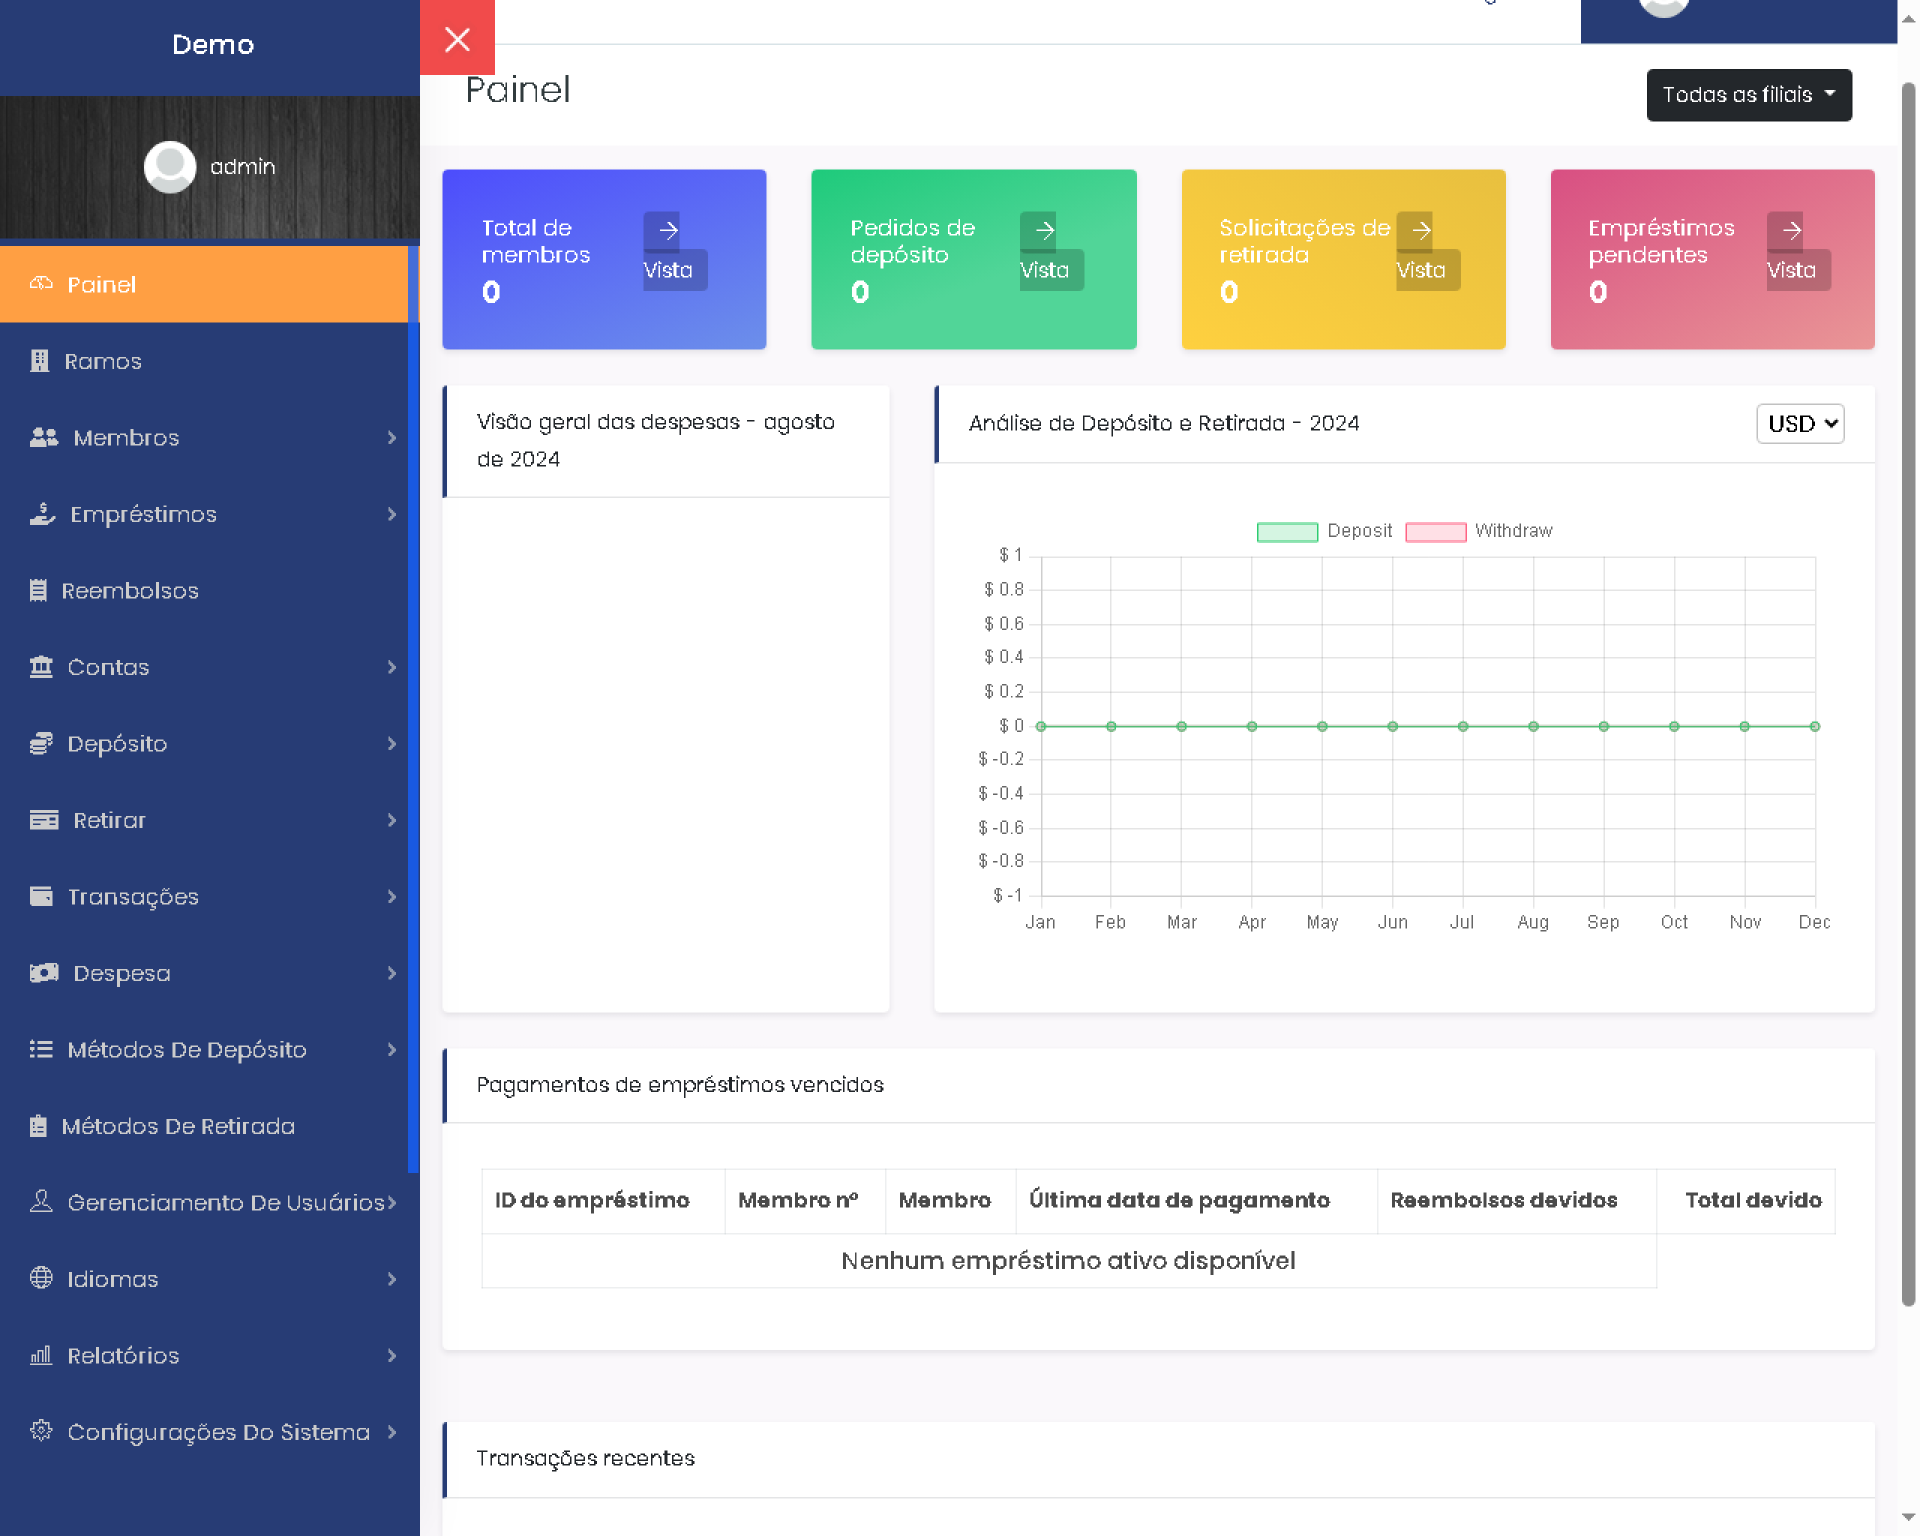Click the admin profile avatar
The width and height of the screenshot is (1920, 1536).
click(x=169, y=166)
